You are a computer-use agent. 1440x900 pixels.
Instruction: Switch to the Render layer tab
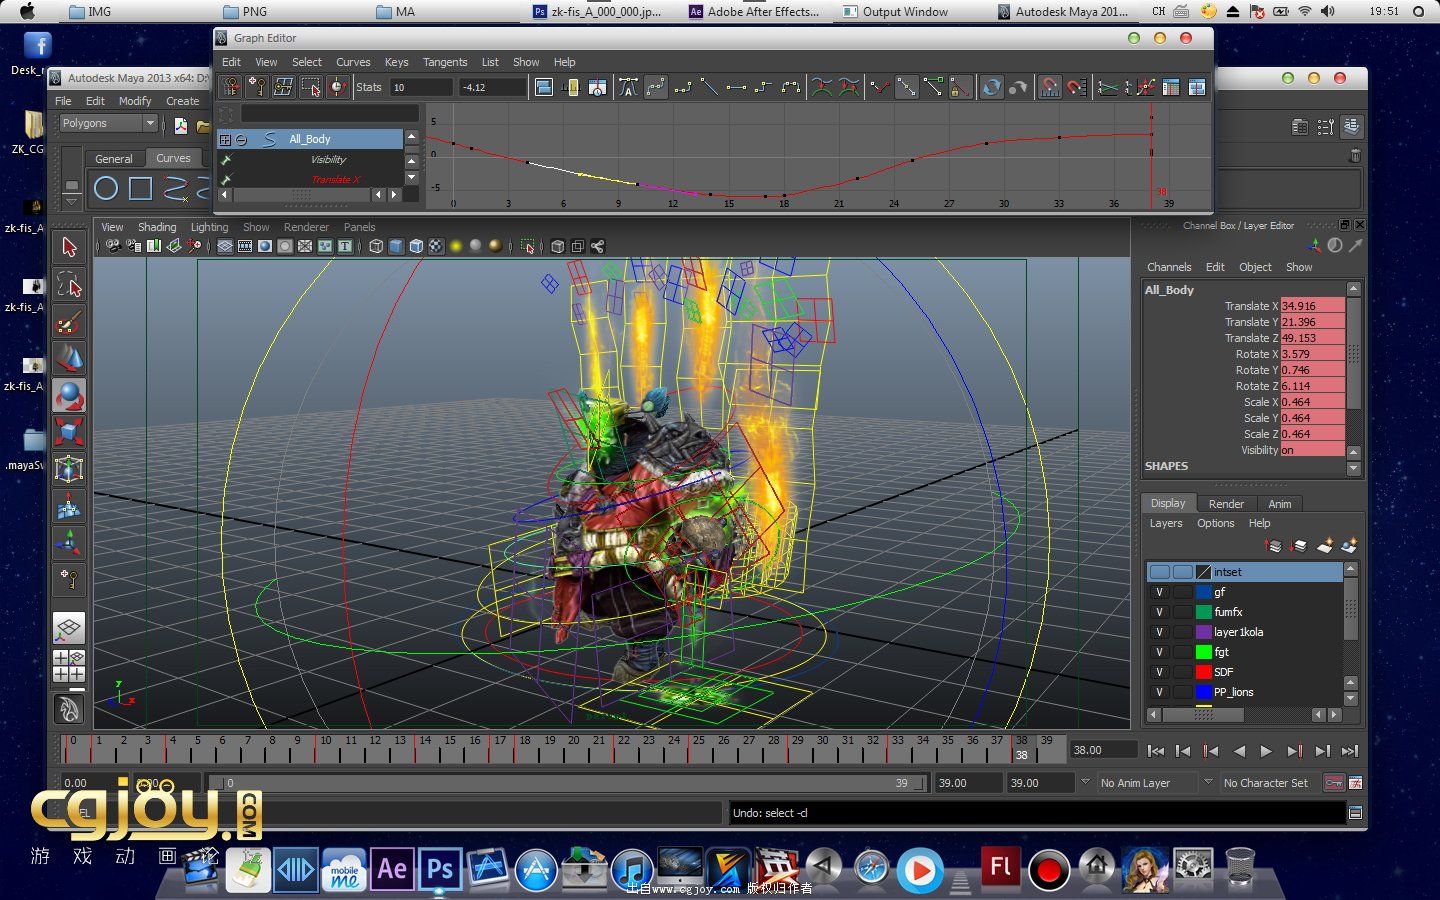point(1226,504)
